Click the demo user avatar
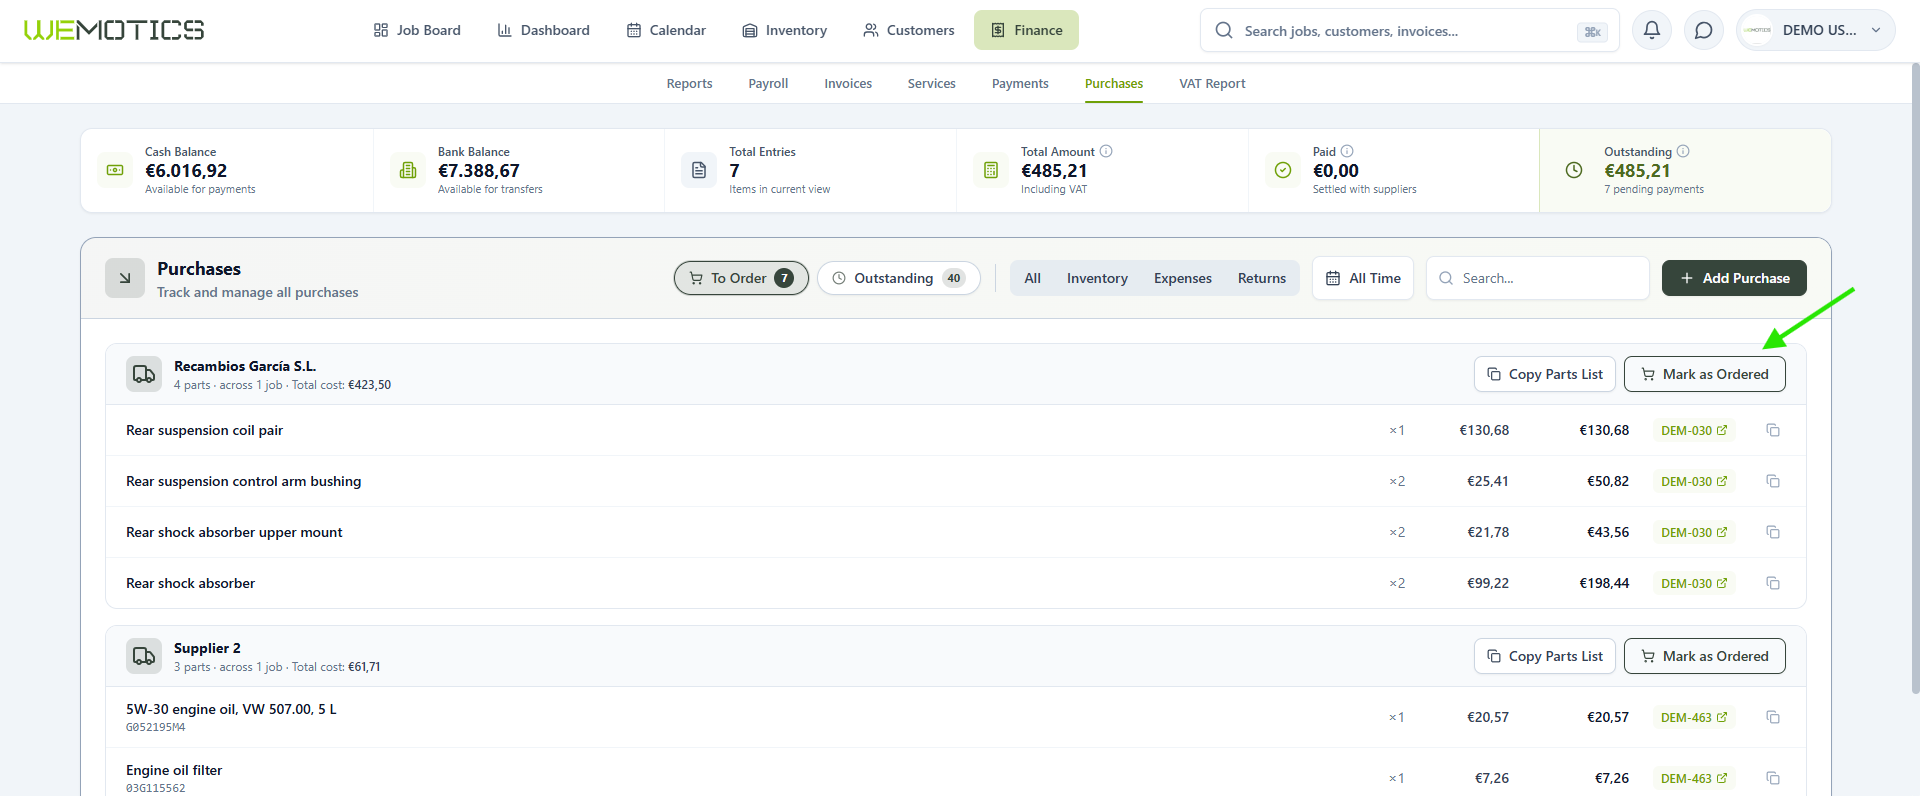This screenshot has height=796, width=1920. pos(1758,30)
